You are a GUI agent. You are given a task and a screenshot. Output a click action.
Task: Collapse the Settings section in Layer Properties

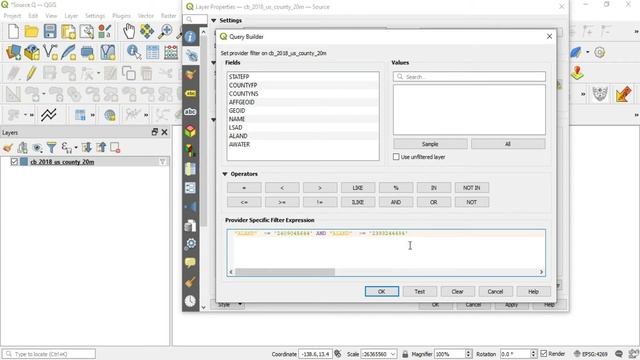213,20
